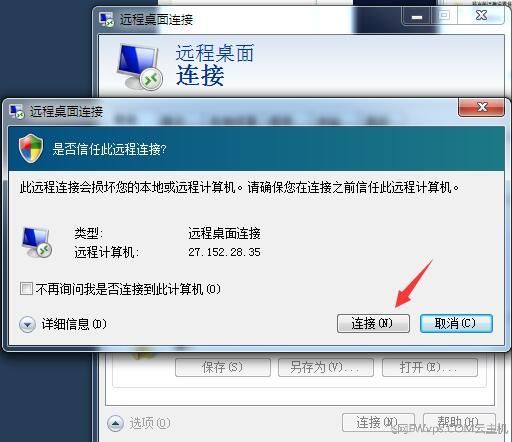Click the remote computer icon beside type info
The width and height of the screenshot is (512, 442).
[37, 242]
